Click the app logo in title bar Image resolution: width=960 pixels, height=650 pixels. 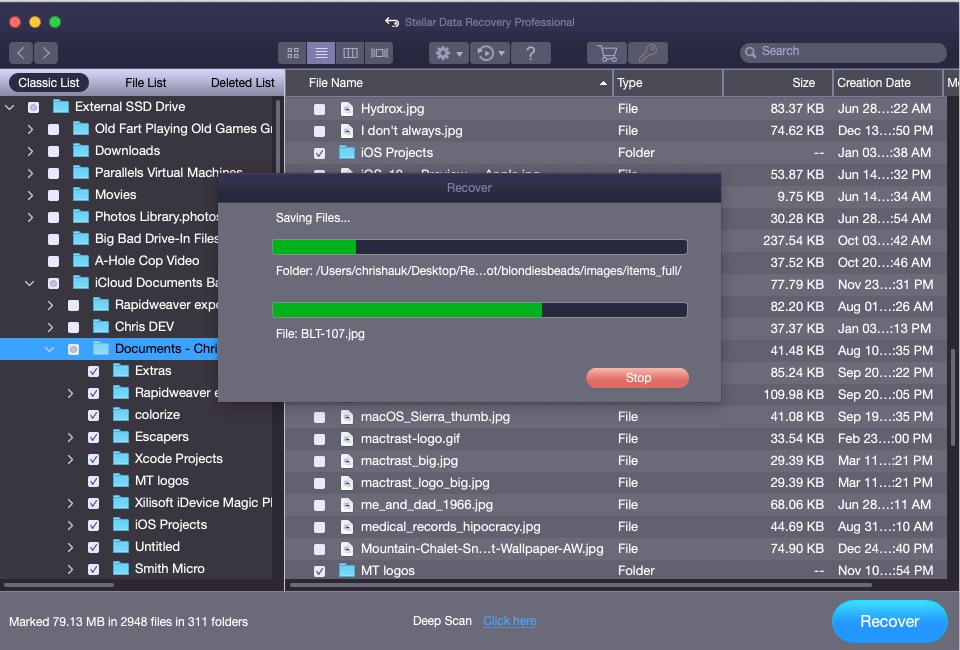[x=392, y=23]
